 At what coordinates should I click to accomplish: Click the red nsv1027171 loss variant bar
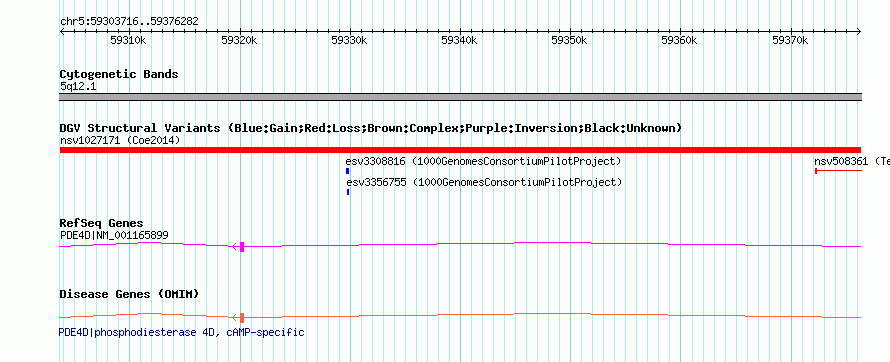460,150
